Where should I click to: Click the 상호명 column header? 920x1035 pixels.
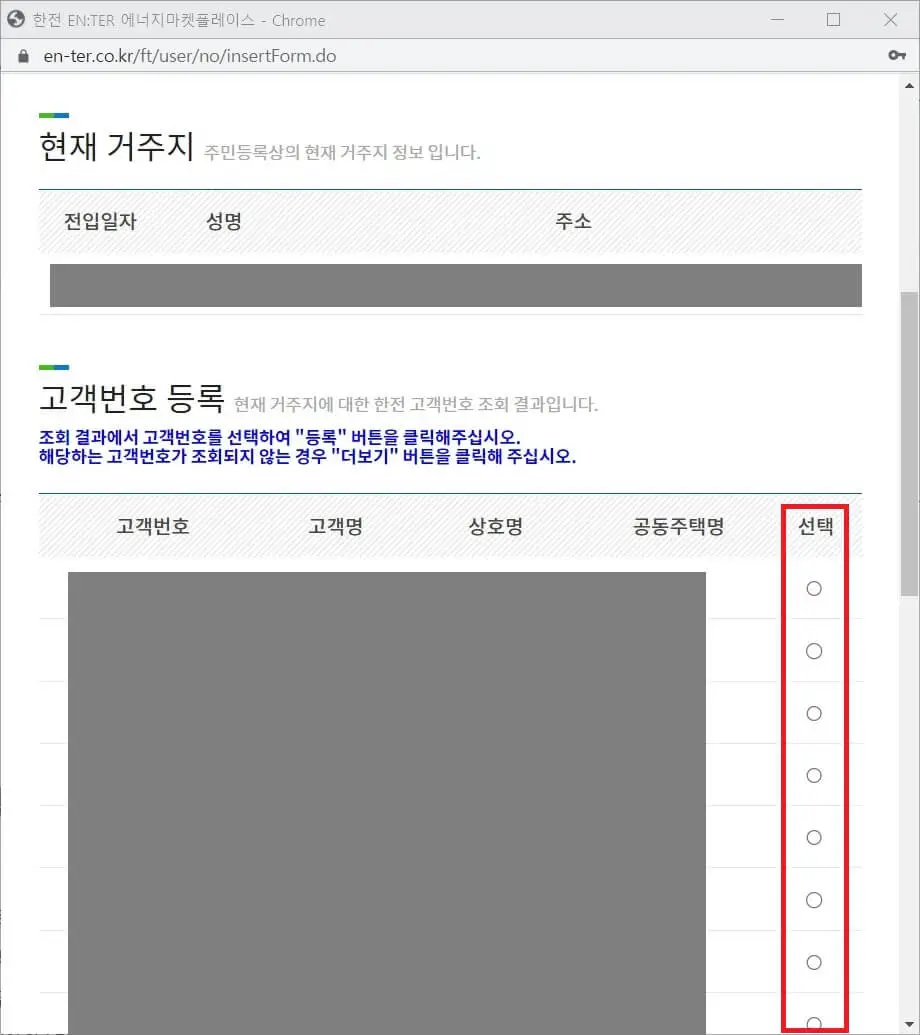[494, 527]
